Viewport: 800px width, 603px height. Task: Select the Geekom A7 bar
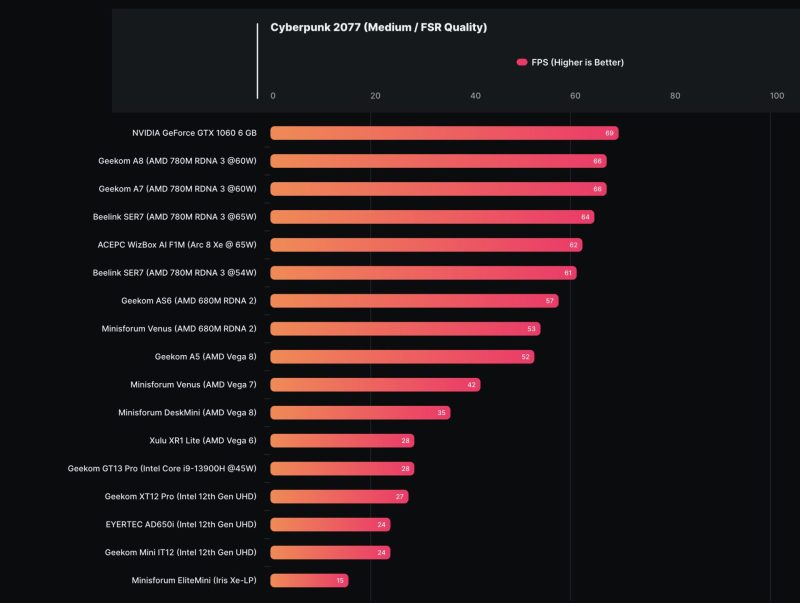click(x=438, y=189)
